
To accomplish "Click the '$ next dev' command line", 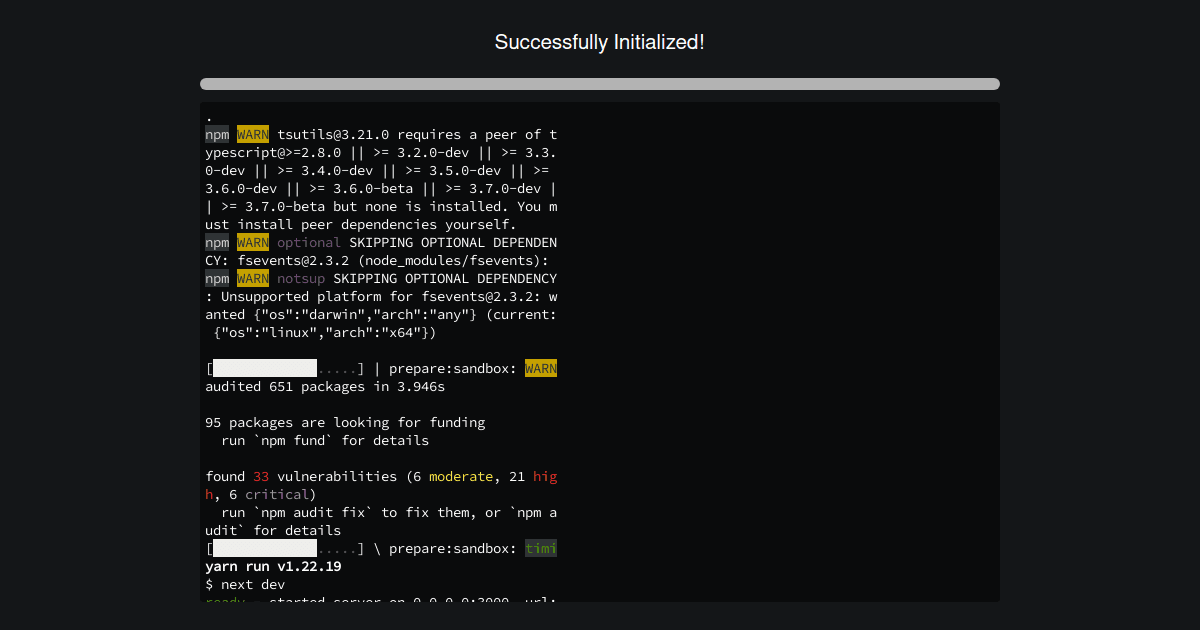I will coord(245,584).
